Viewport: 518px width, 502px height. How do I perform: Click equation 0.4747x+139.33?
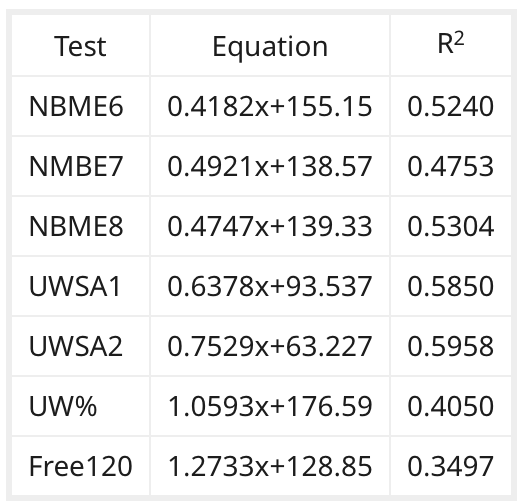(x=270, y=226)
